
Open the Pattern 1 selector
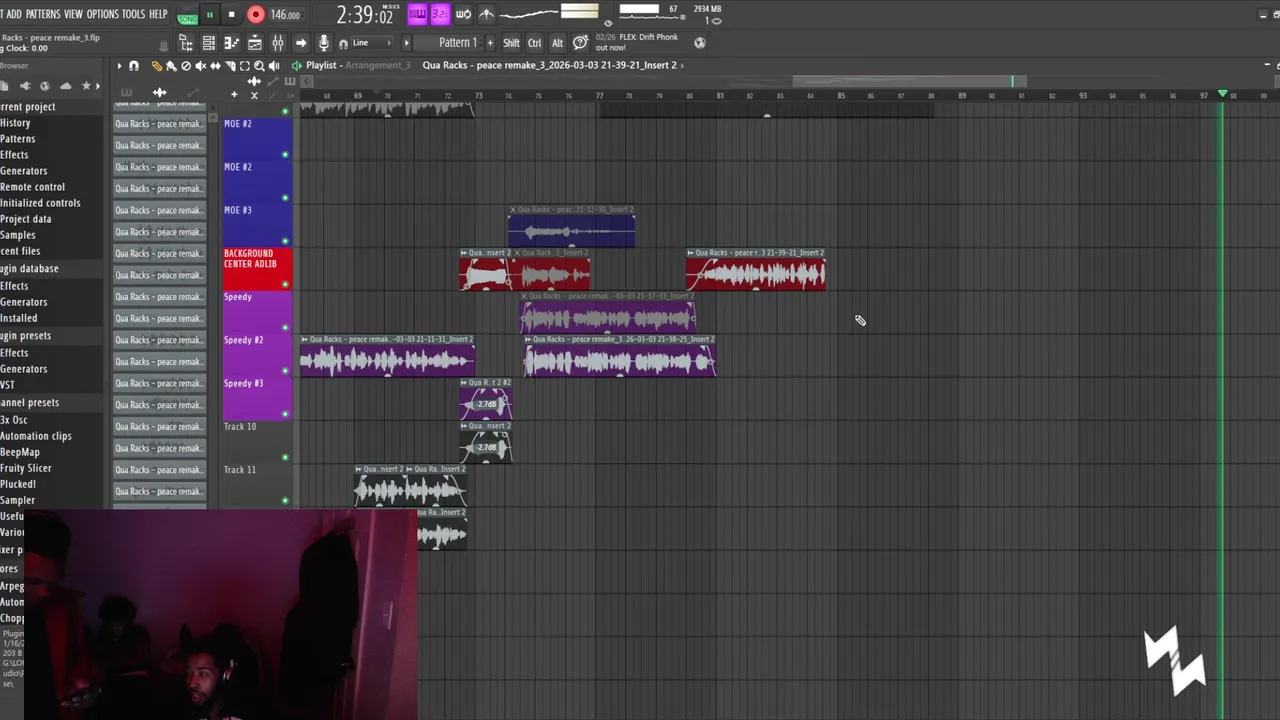pyautogui.click(x=456, y=43)
